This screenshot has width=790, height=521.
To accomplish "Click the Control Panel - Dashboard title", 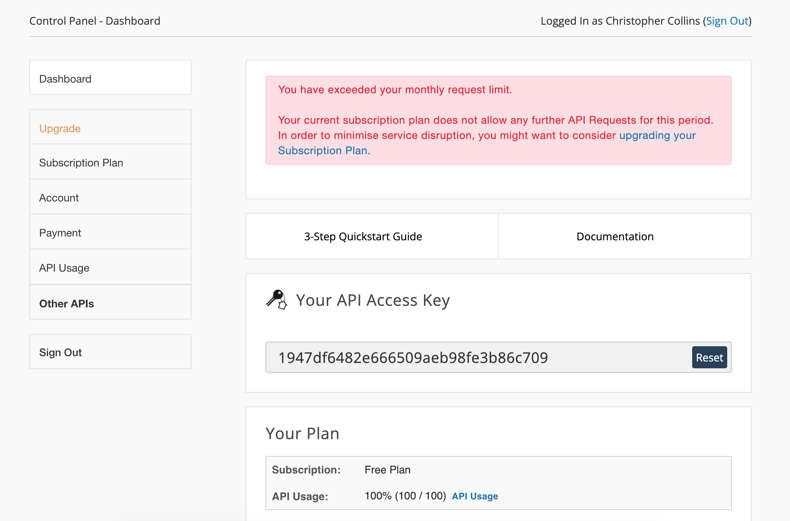I will 95,21.
